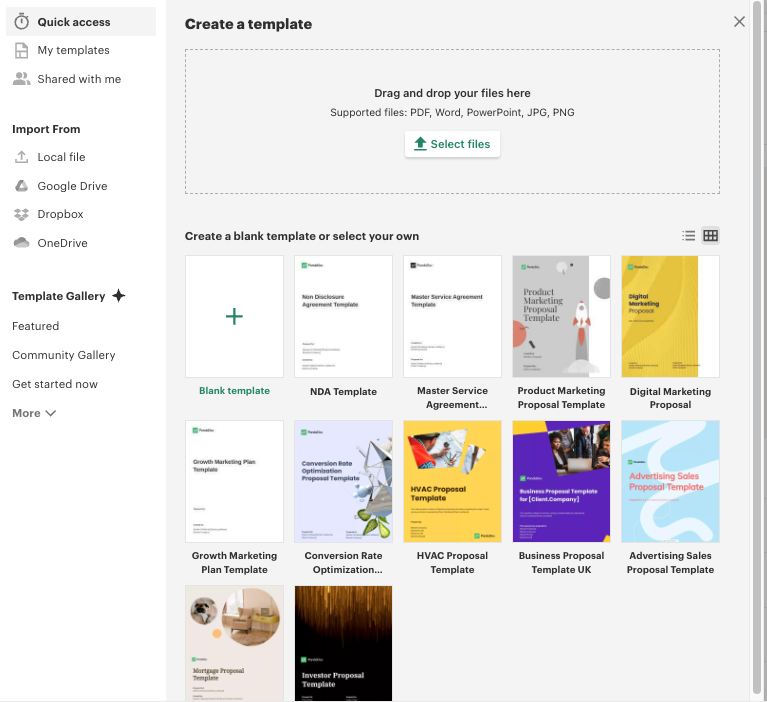Select the Advertising Sales Proposal Template thumbnail
767x702 pixels.
[x=671, y=481]
